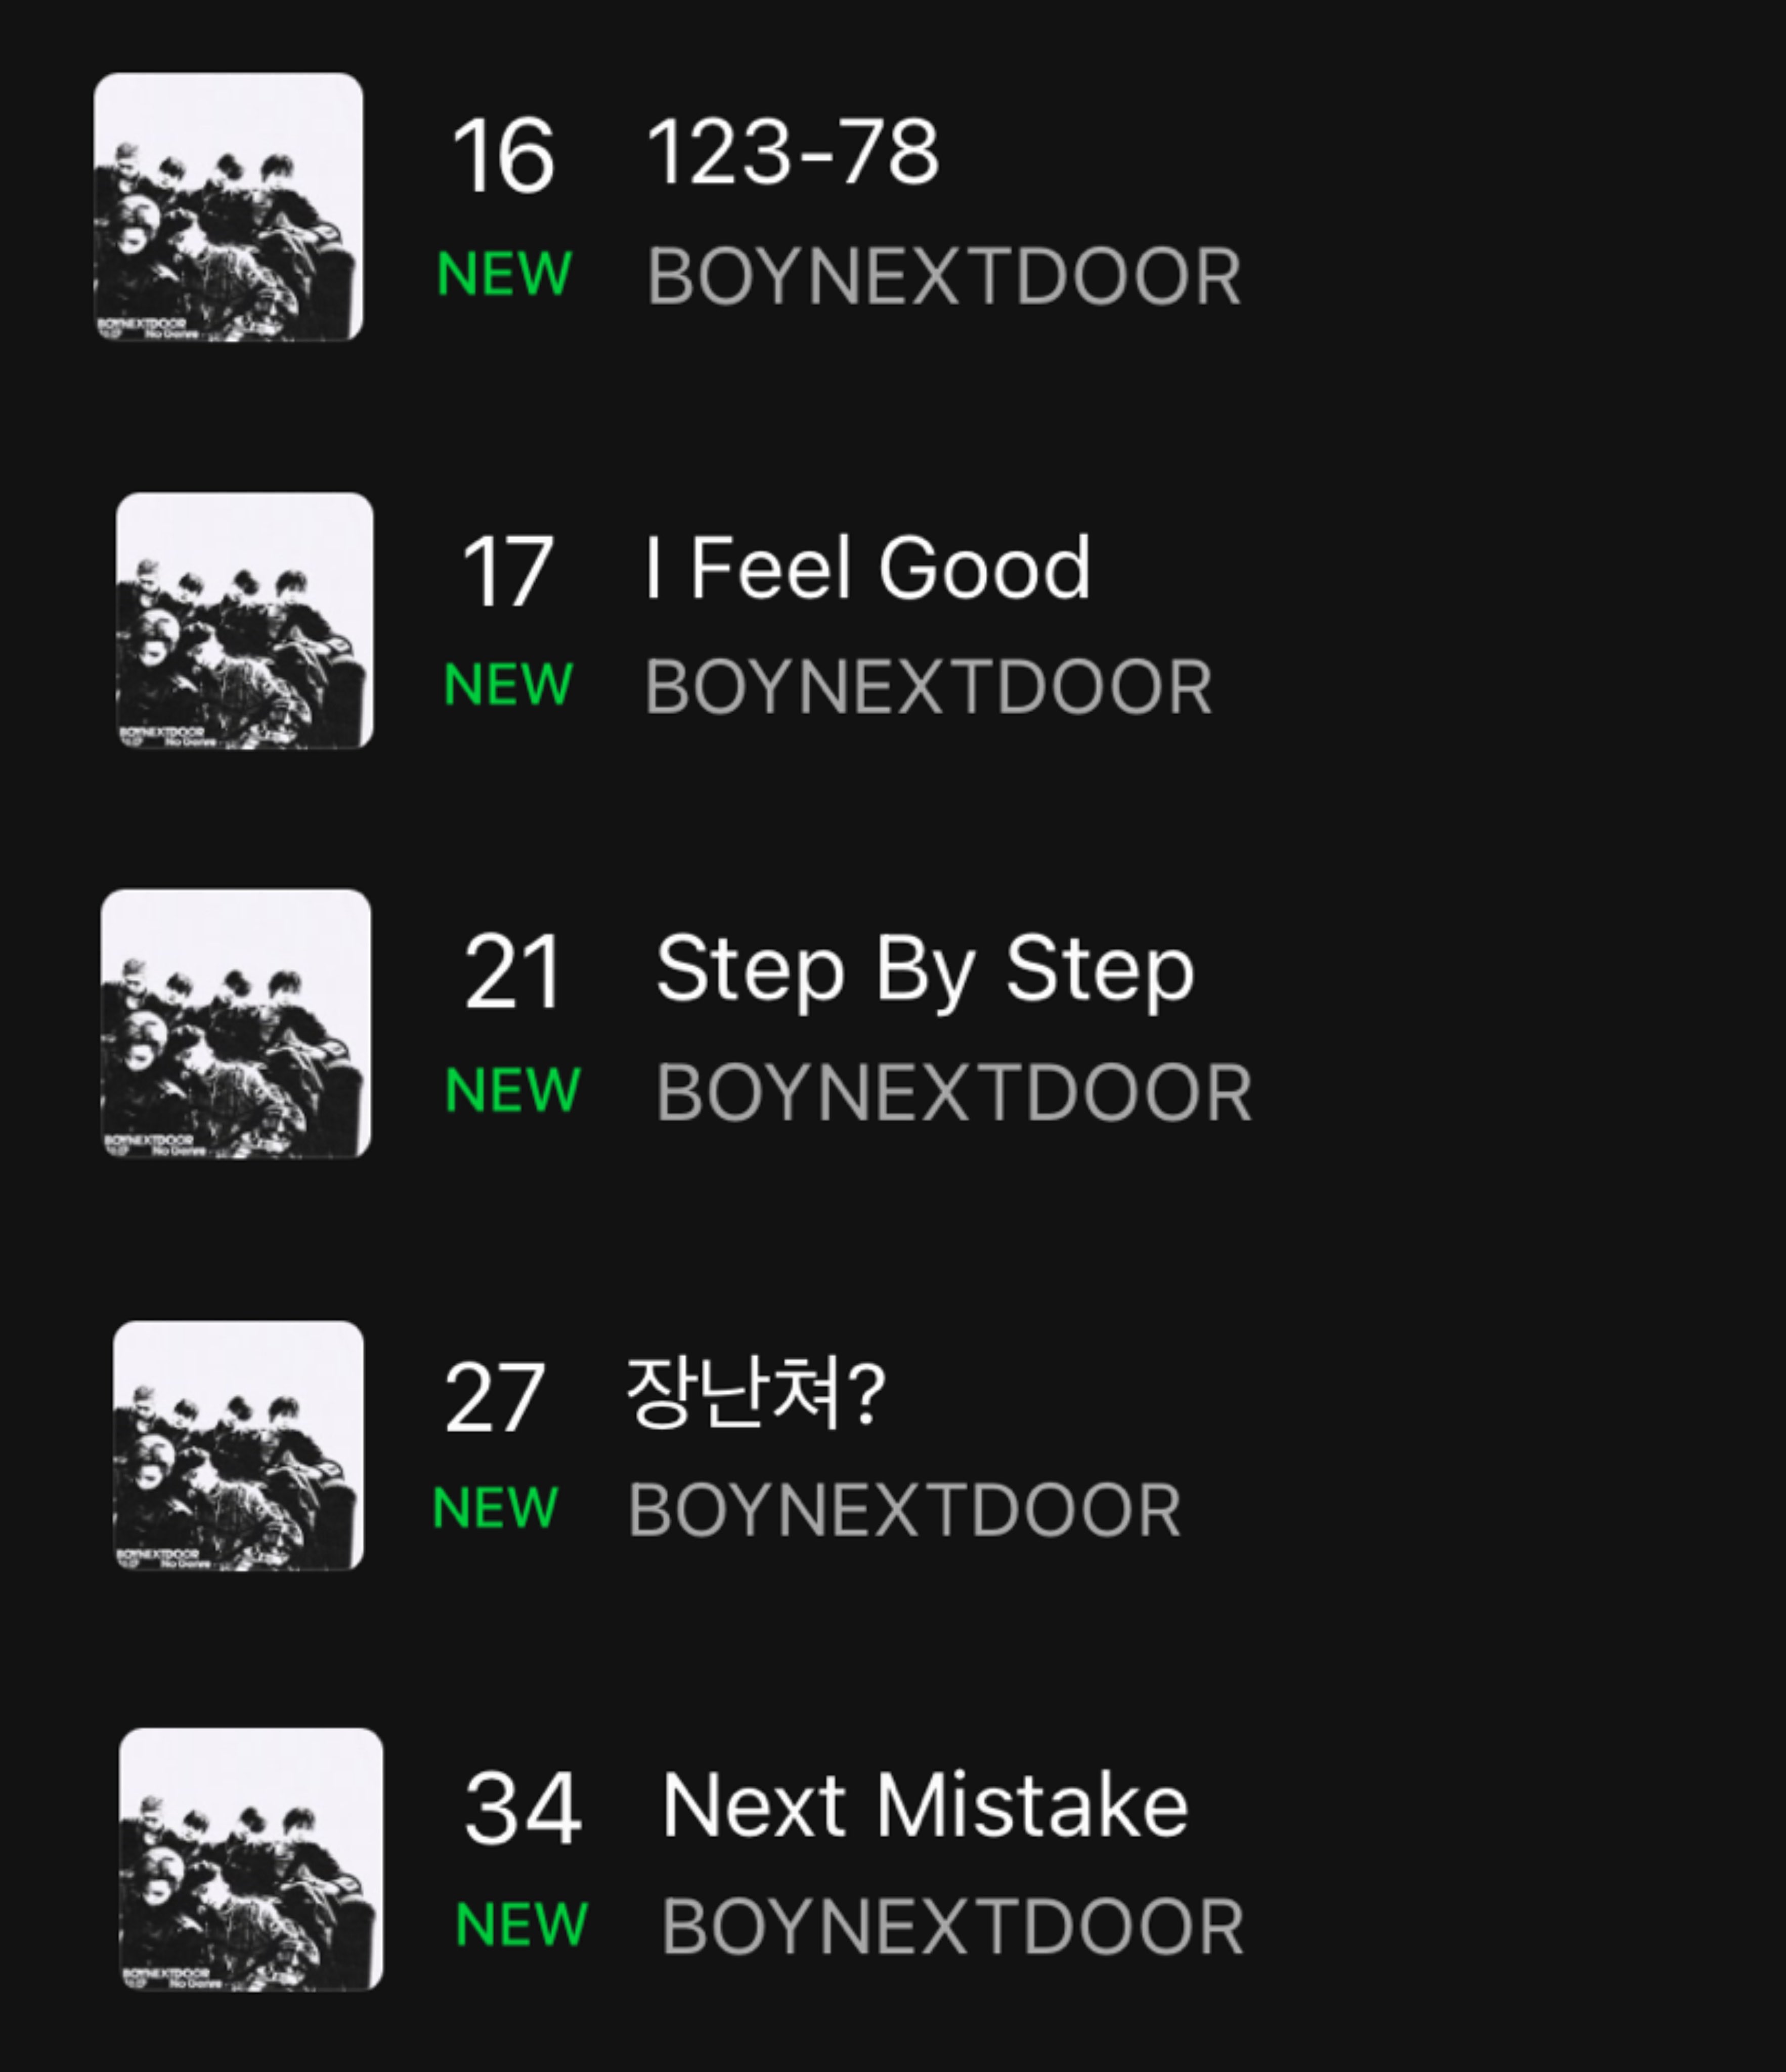Click album art for 장난쳐? track
1786x2072 pixels.
pyautogui.click(x=238, y=1446)
